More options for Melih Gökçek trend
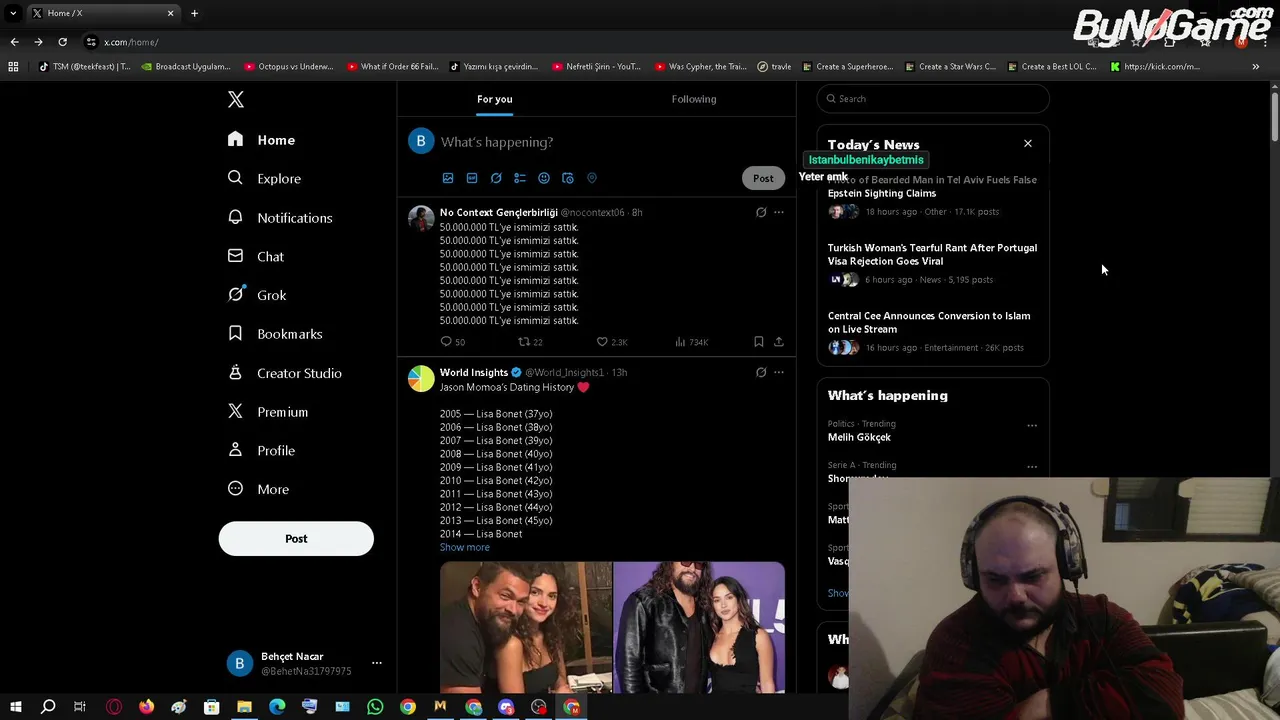The width and height of the screenshot is (1280, 720). pyautogui.click(x=1032, y=426)
